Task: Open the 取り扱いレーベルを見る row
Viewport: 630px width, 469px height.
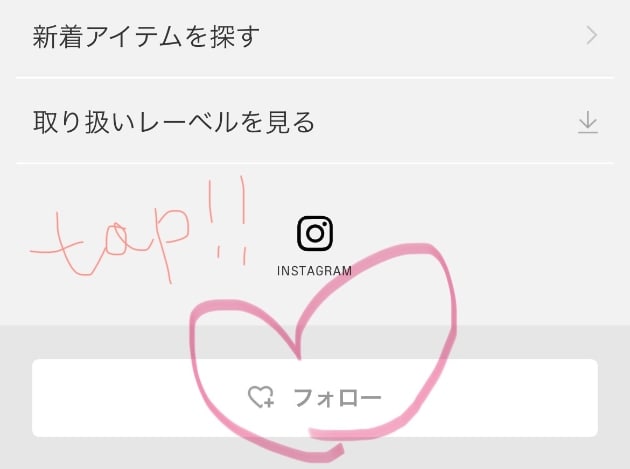Action: (x=315, y=121)
